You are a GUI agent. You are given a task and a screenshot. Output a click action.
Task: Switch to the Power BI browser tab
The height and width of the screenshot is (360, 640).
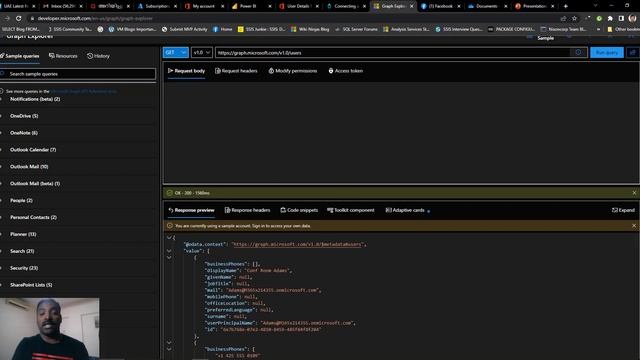click(251, 6)
